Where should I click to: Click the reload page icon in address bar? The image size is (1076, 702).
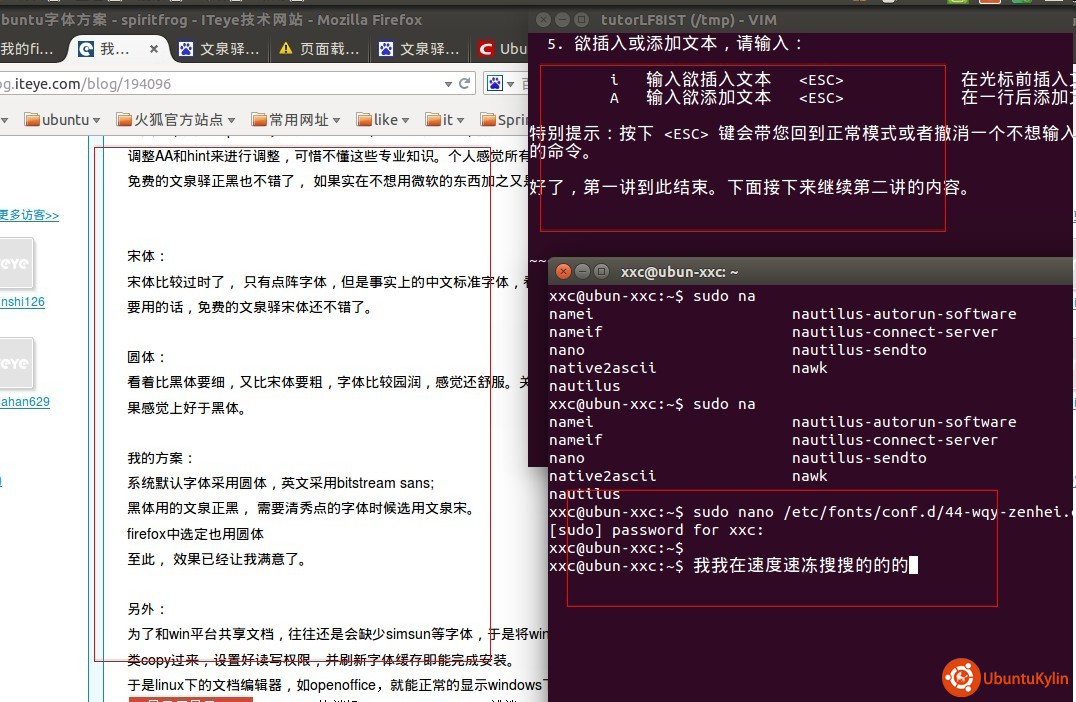tap(465, 84)
